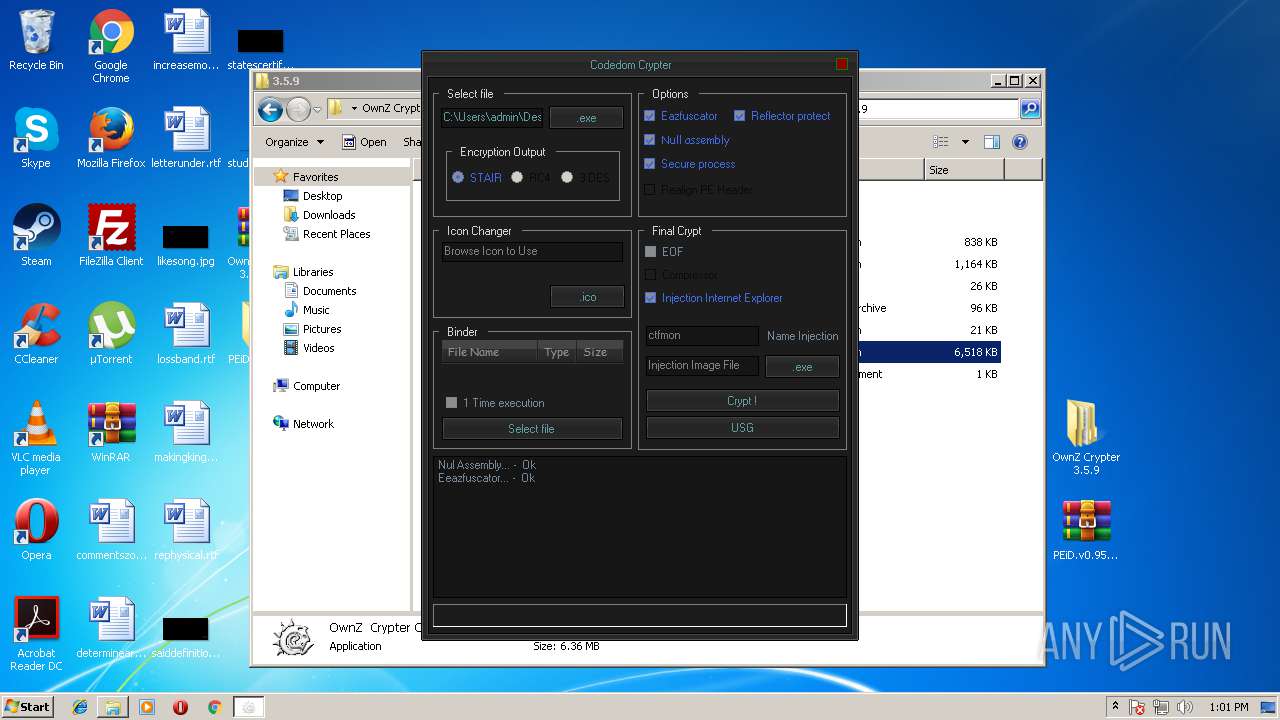Click Injection Image File input field

[702, 366]
